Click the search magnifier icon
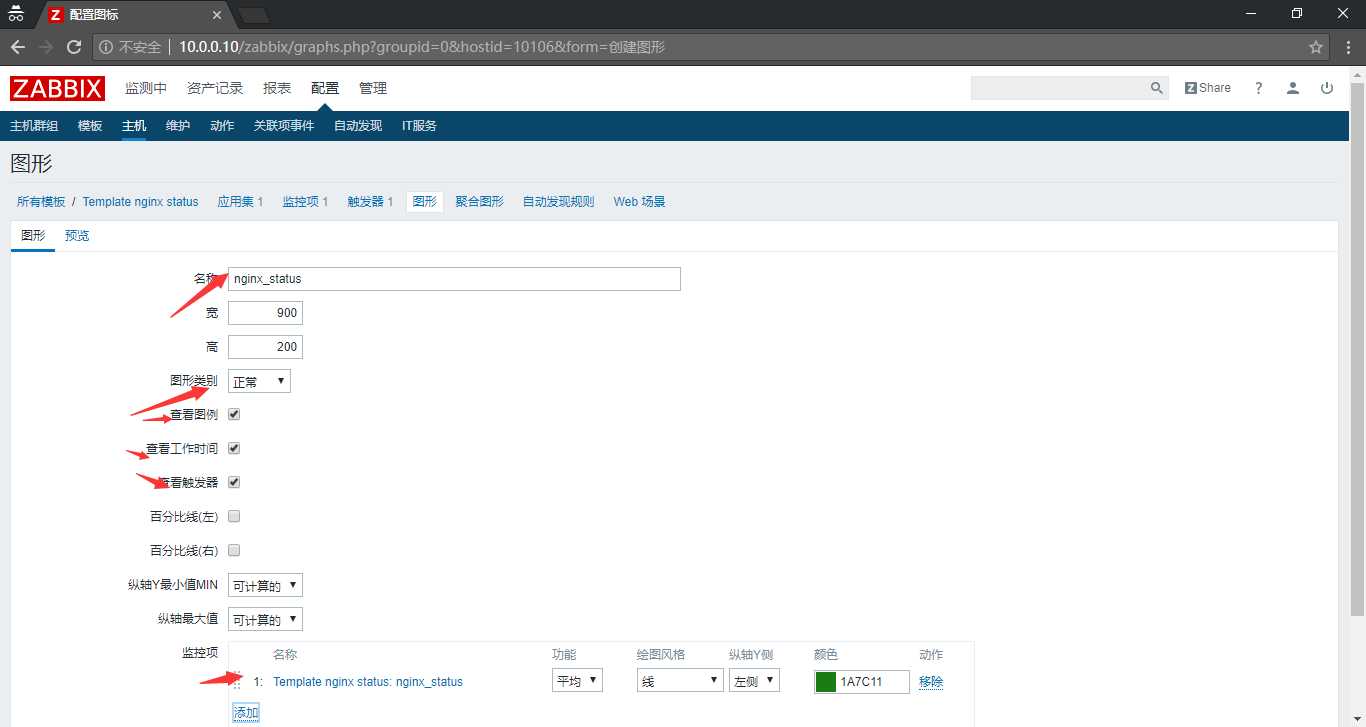Screen dimensions: 1366x727 (x=1156, y=88)
